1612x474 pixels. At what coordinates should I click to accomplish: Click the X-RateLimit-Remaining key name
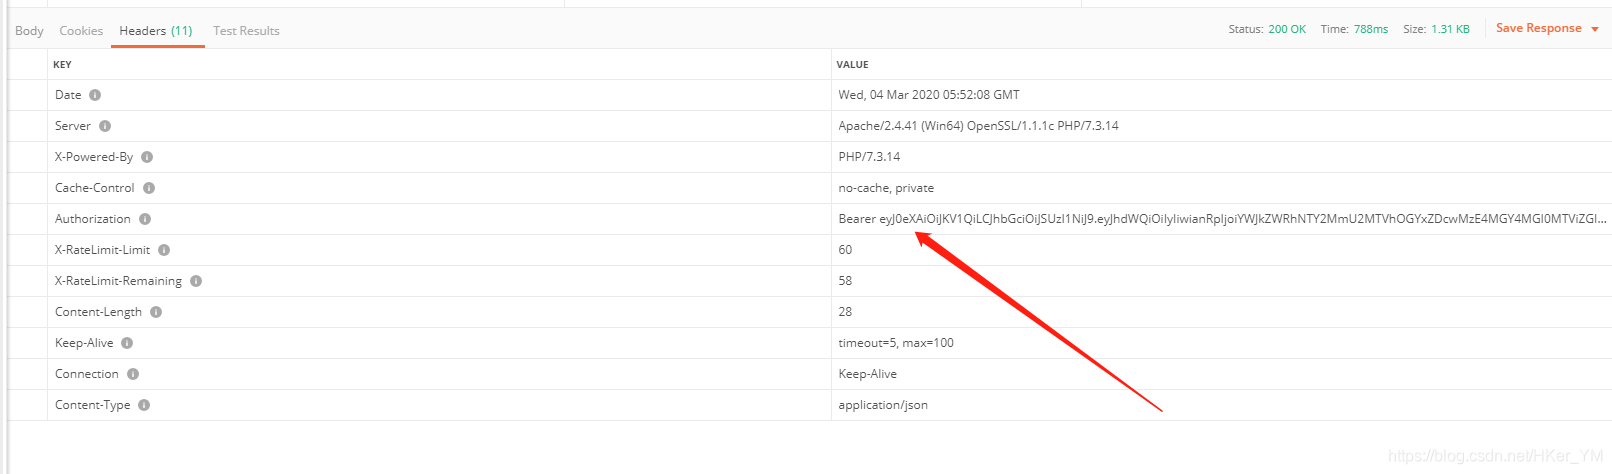[118, 281]
